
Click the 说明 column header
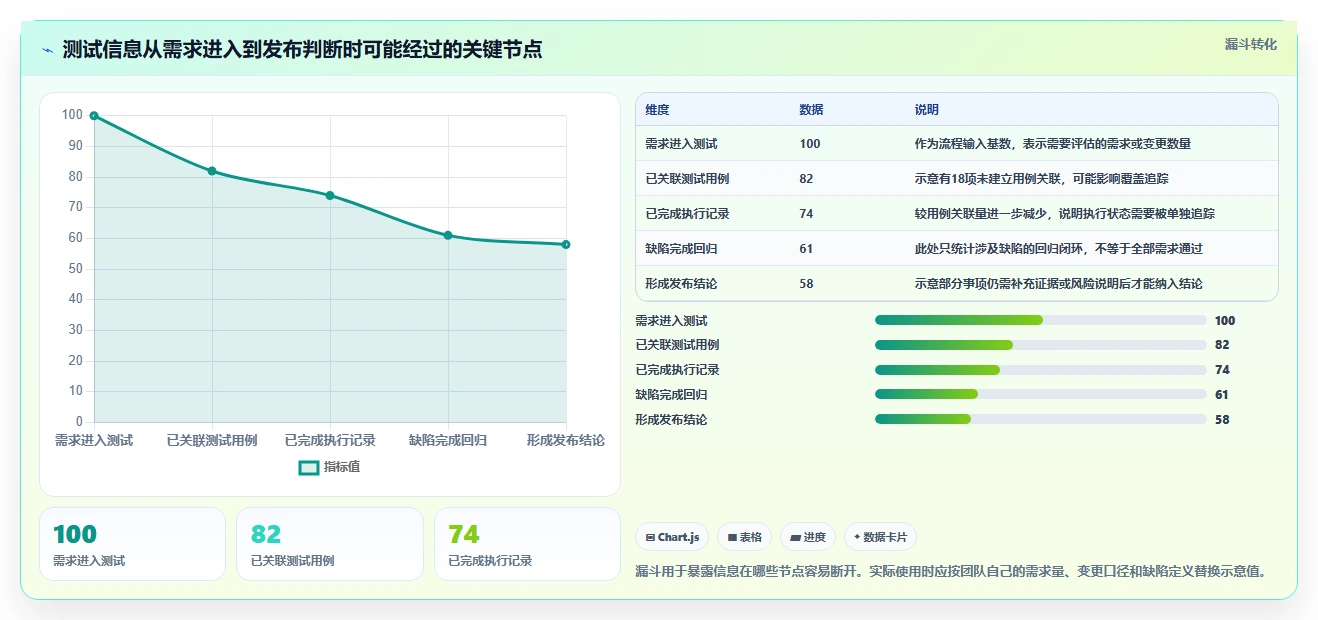[927, 110]
